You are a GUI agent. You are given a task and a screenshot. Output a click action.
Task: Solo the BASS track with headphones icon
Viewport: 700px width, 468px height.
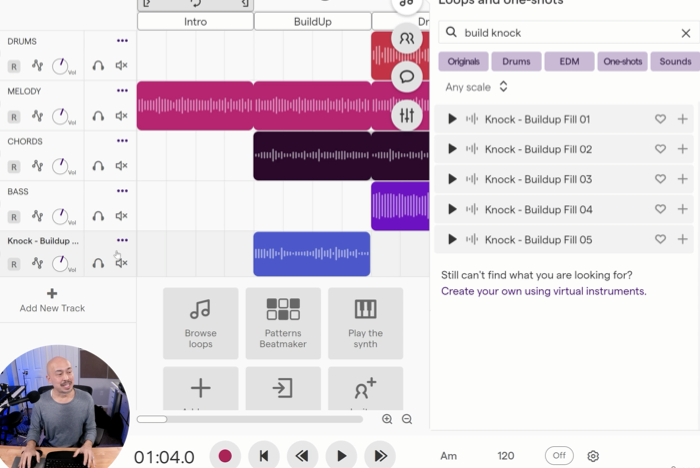(x=98, y=216)
